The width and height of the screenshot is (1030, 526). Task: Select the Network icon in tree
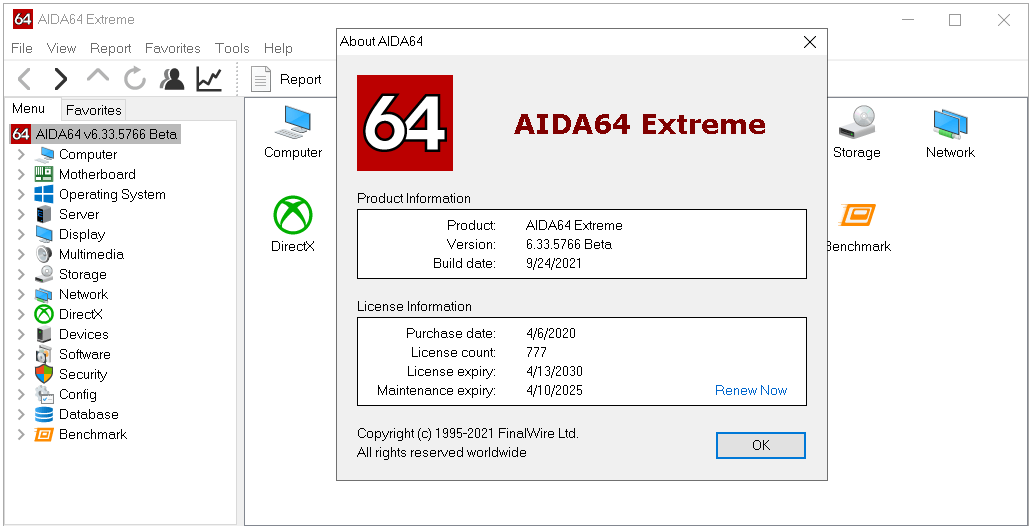click(x=44, y=294)
